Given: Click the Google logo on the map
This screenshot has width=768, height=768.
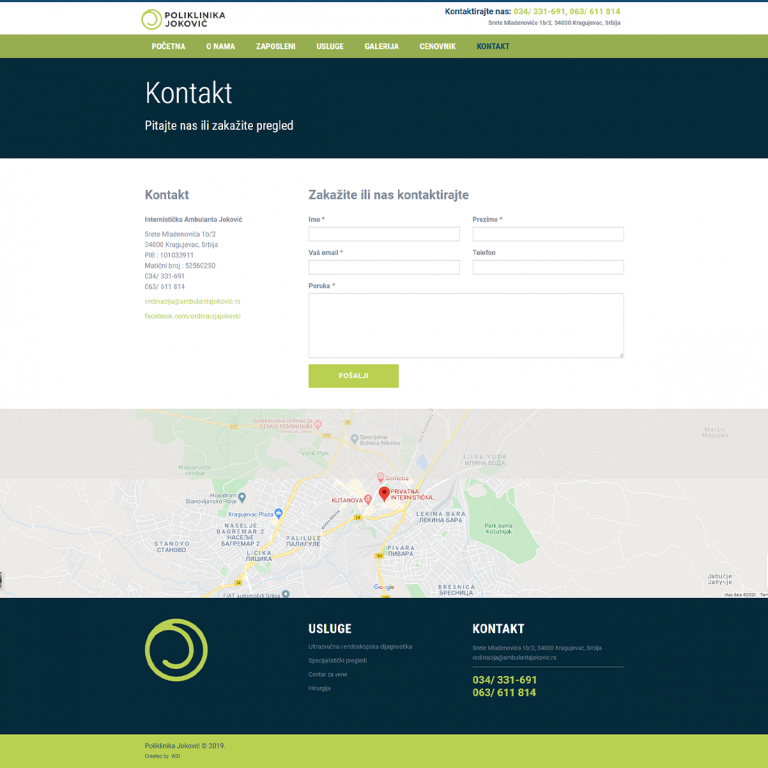Looking at the screenshot, I should coord(384,587).
